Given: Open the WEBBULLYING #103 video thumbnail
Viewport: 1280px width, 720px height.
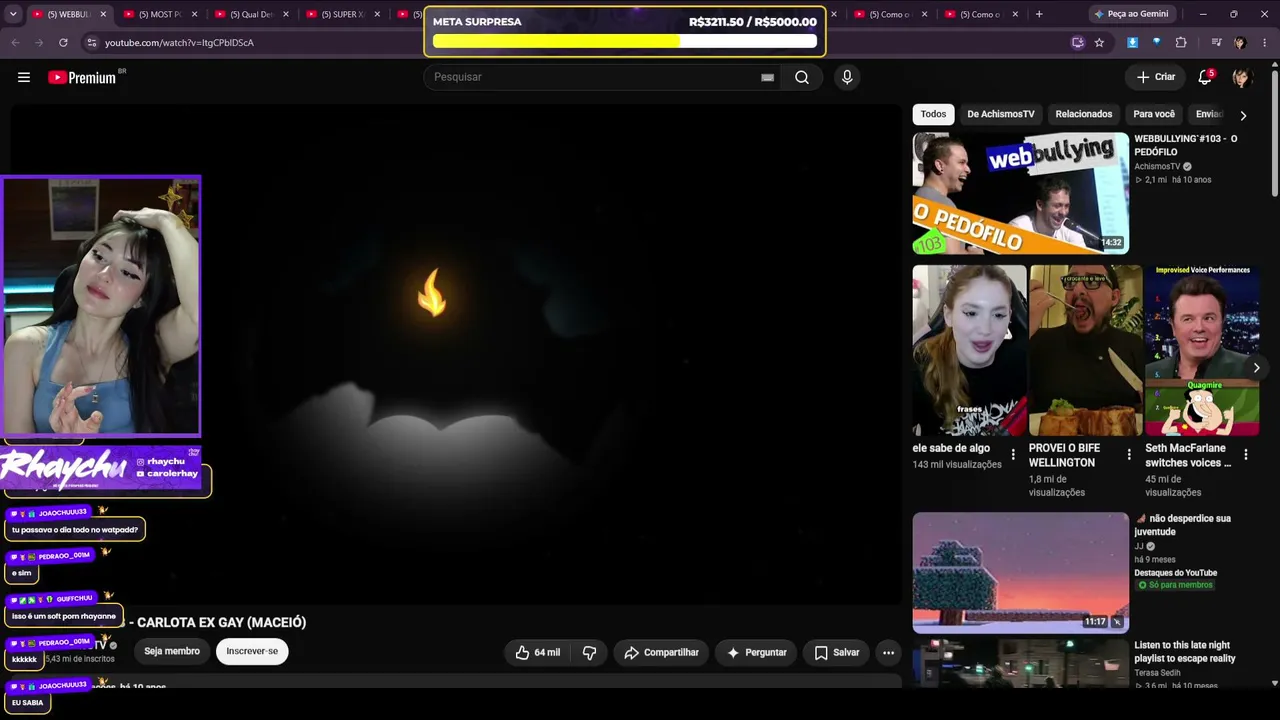Looking at the screenshot, I should [1020, 194].
